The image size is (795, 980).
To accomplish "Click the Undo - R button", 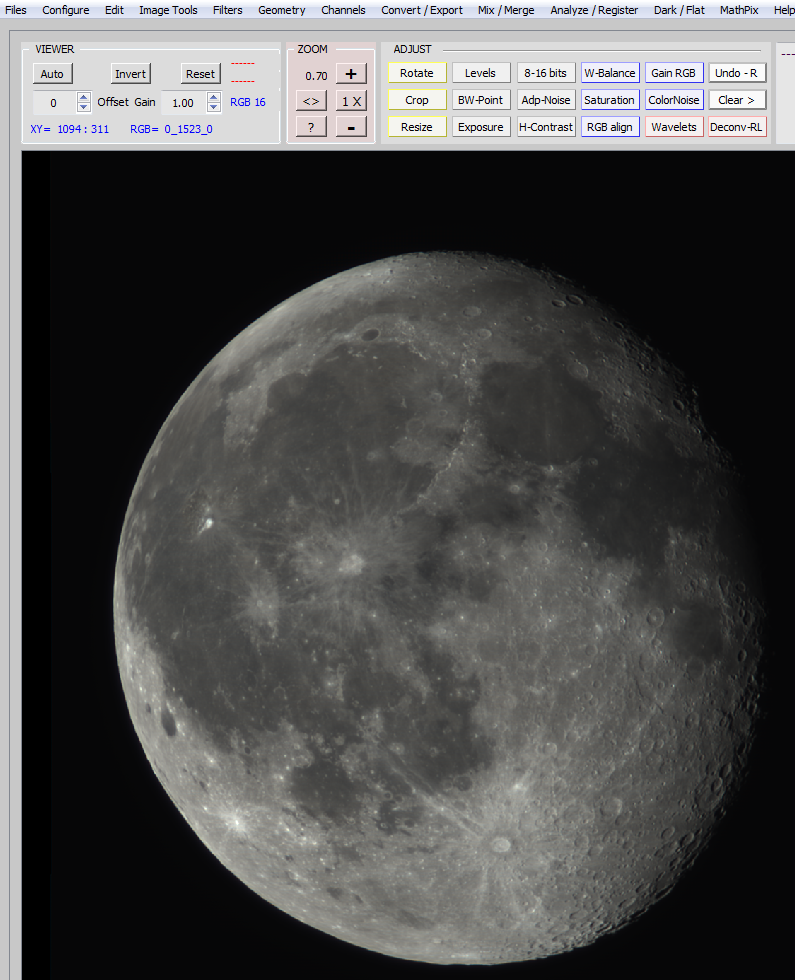I will tap(737, 72).
